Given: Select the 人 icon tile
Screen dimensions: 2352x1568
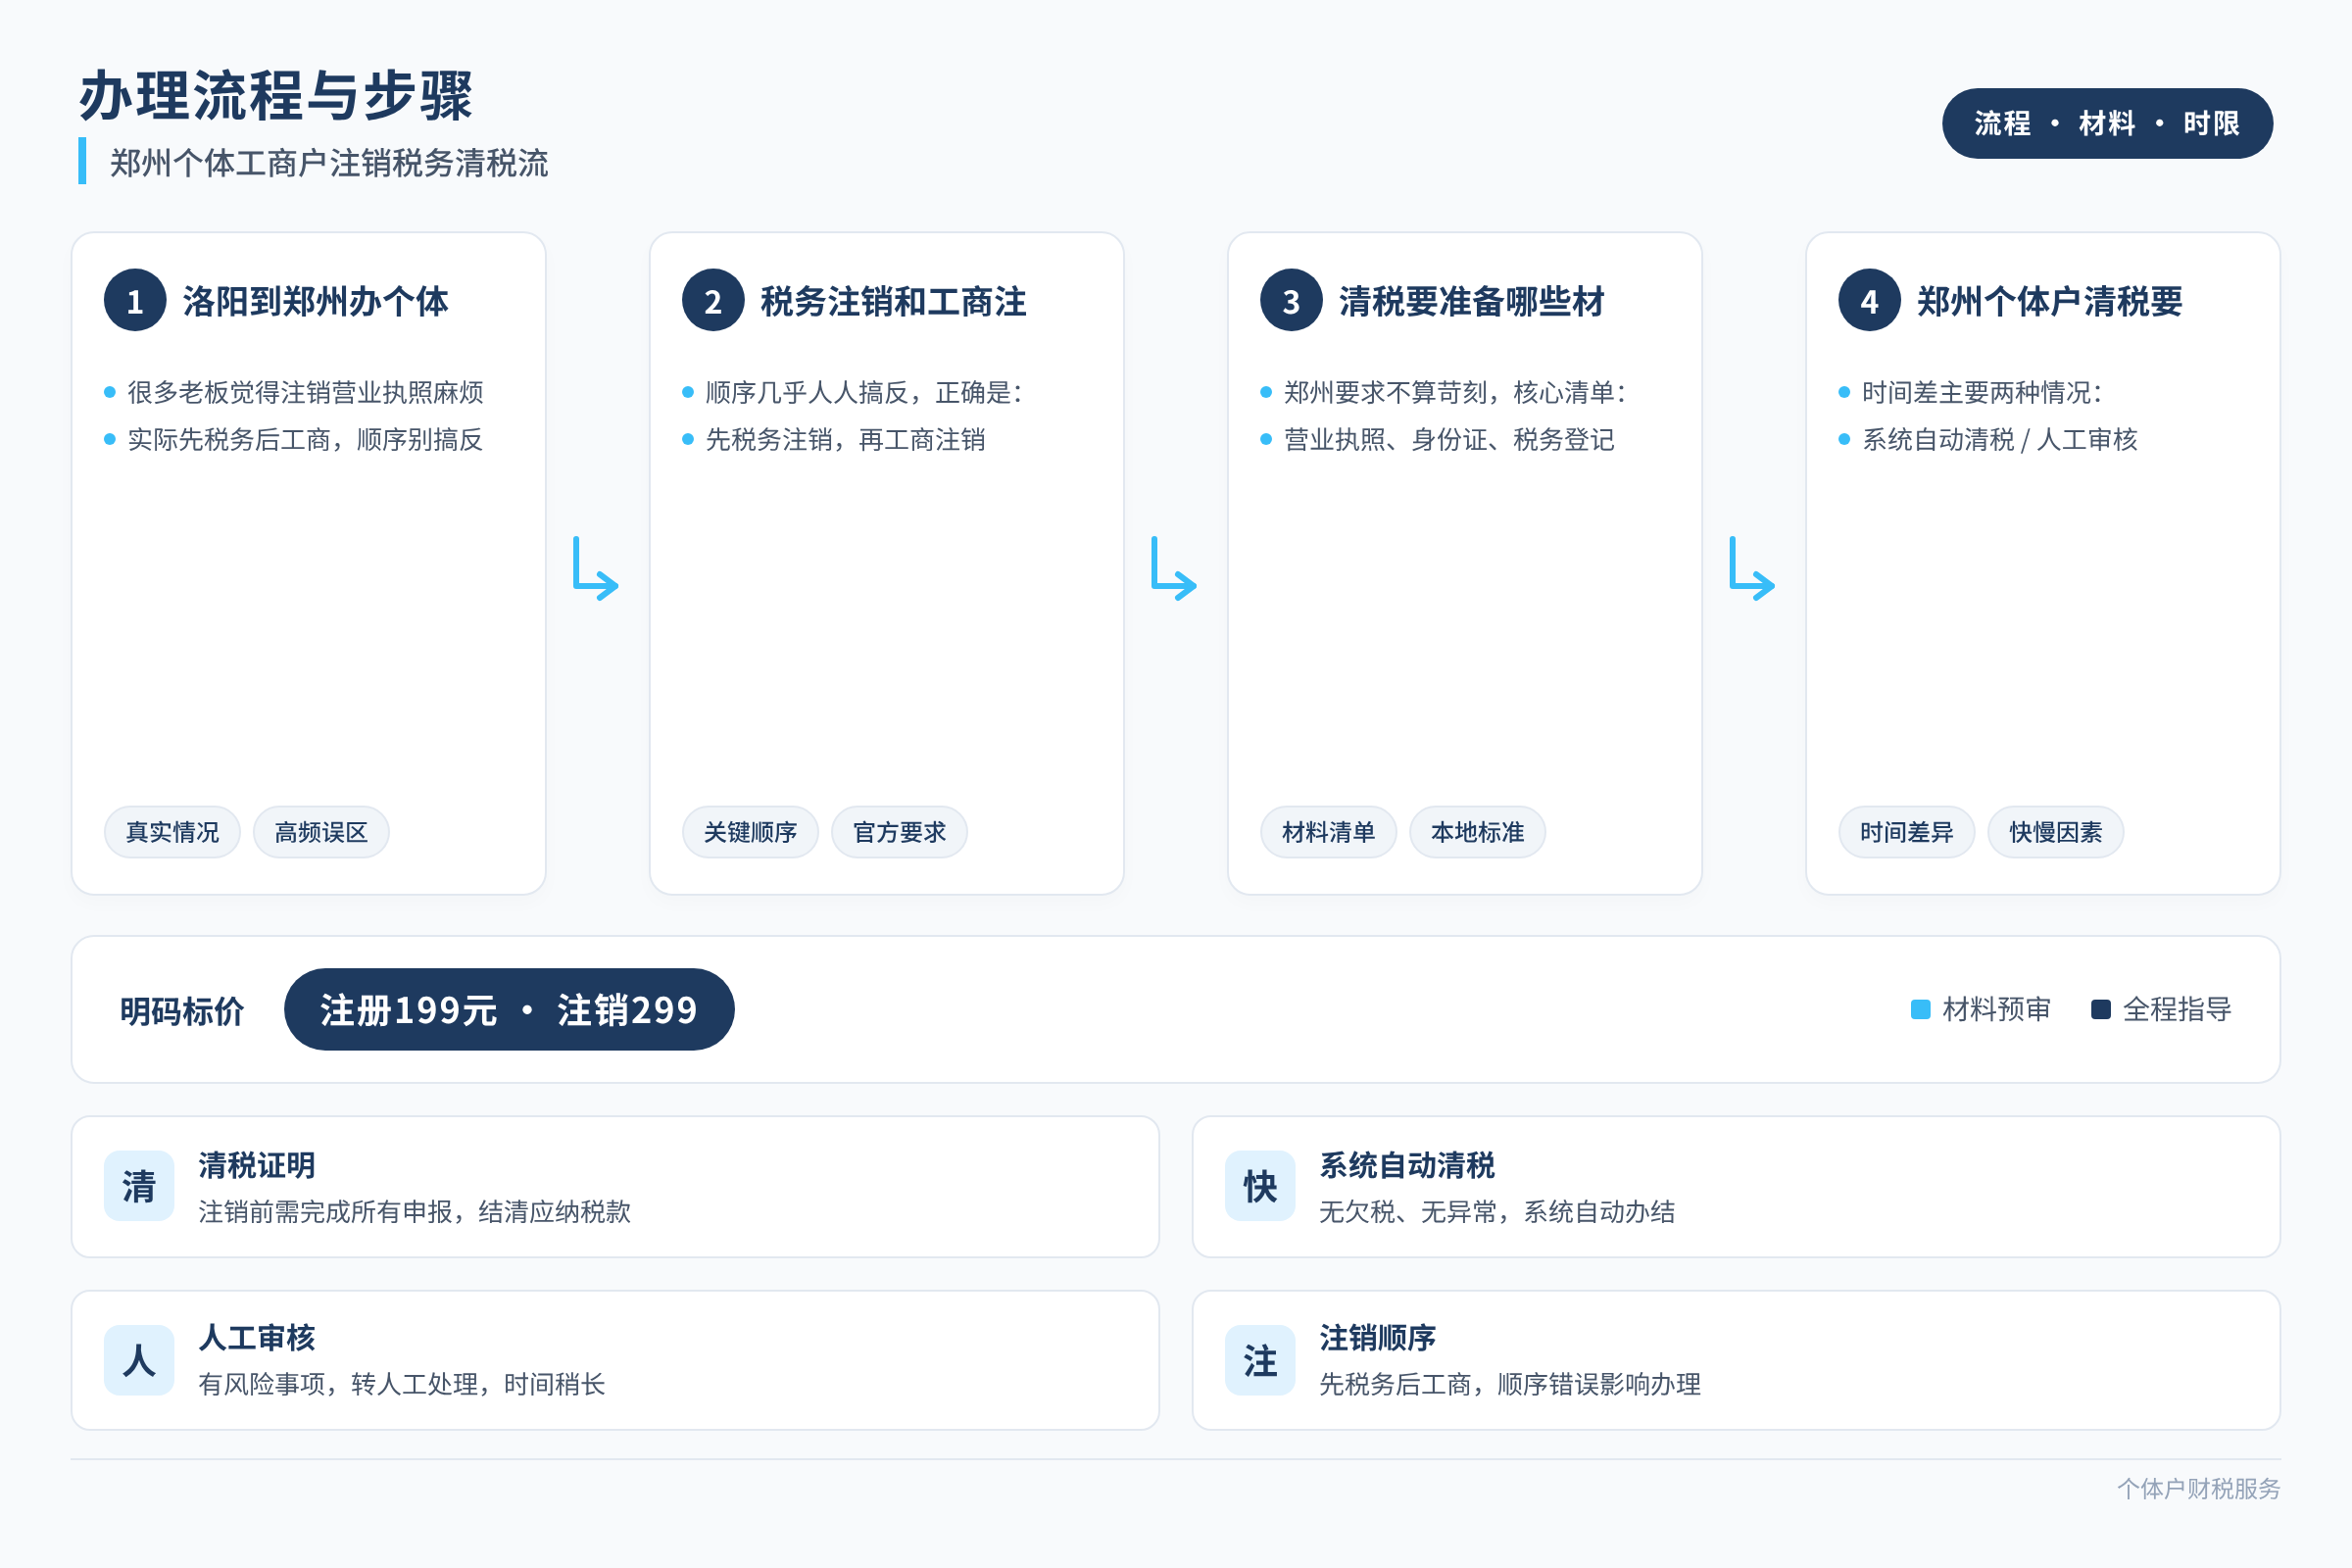Looking at the screenshot, I should pos(139,1360).
